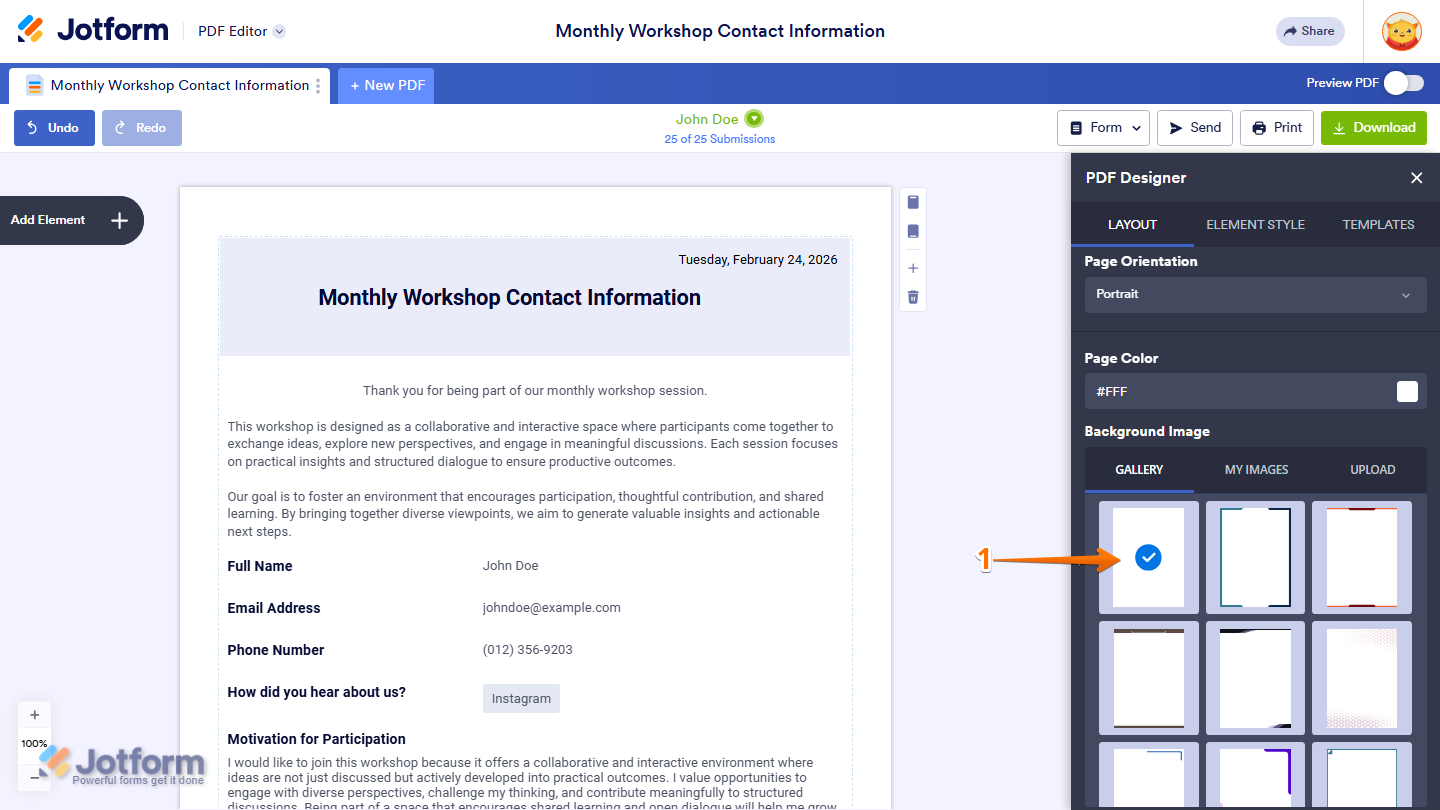Select the blank checked background thumbnail
The width and height of the screenshot is (1440, 810).
(x=1149, y=558)
